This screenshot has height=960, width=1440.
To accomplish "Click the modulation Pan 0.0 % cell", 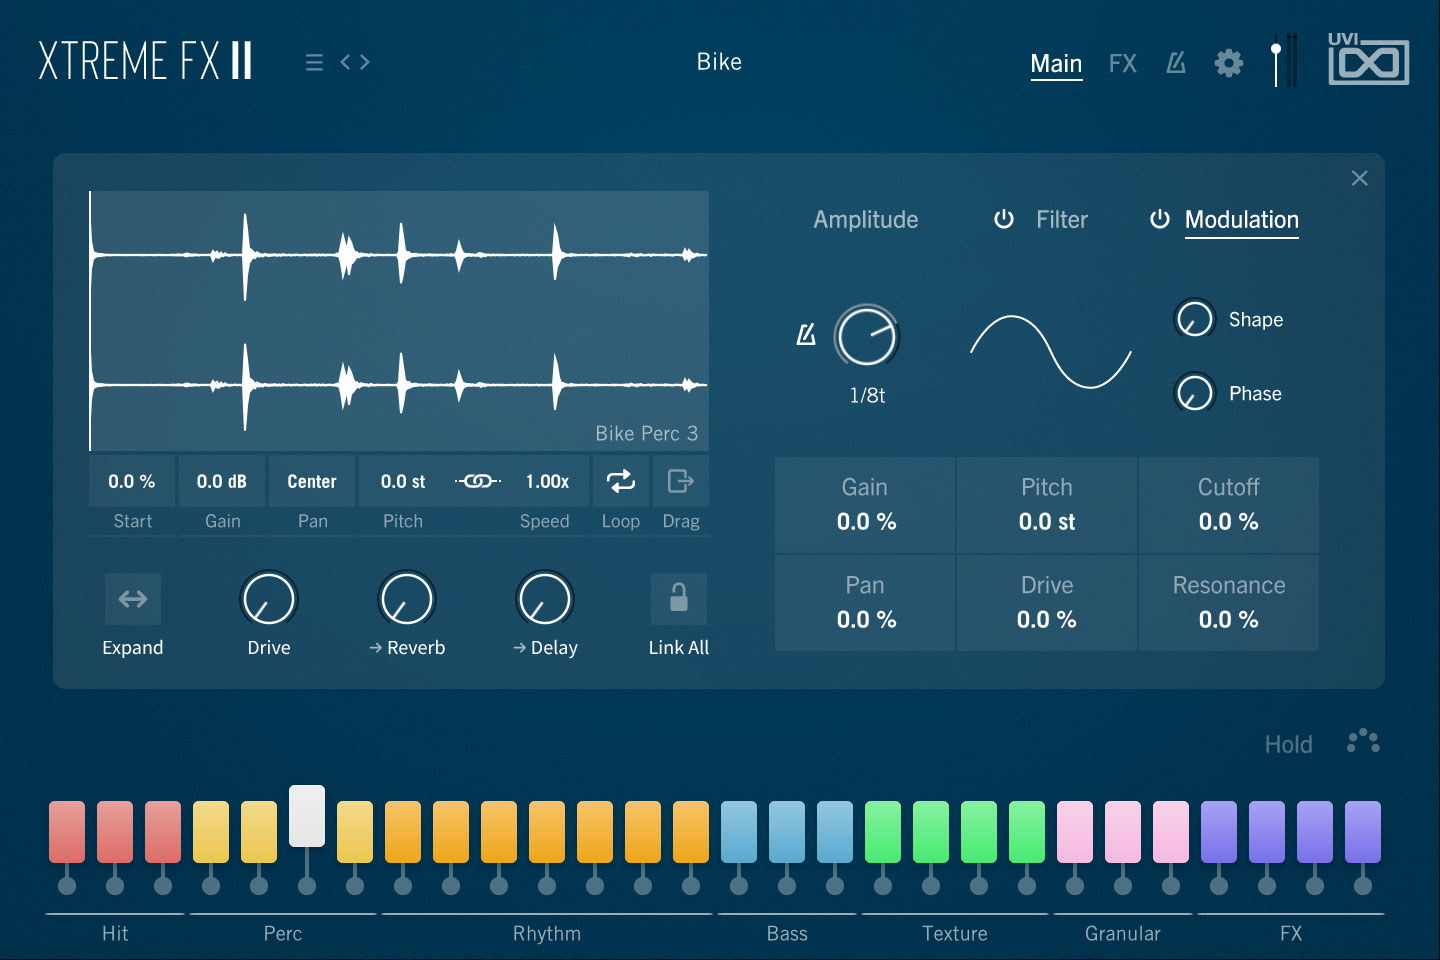I will coord(865,603).
